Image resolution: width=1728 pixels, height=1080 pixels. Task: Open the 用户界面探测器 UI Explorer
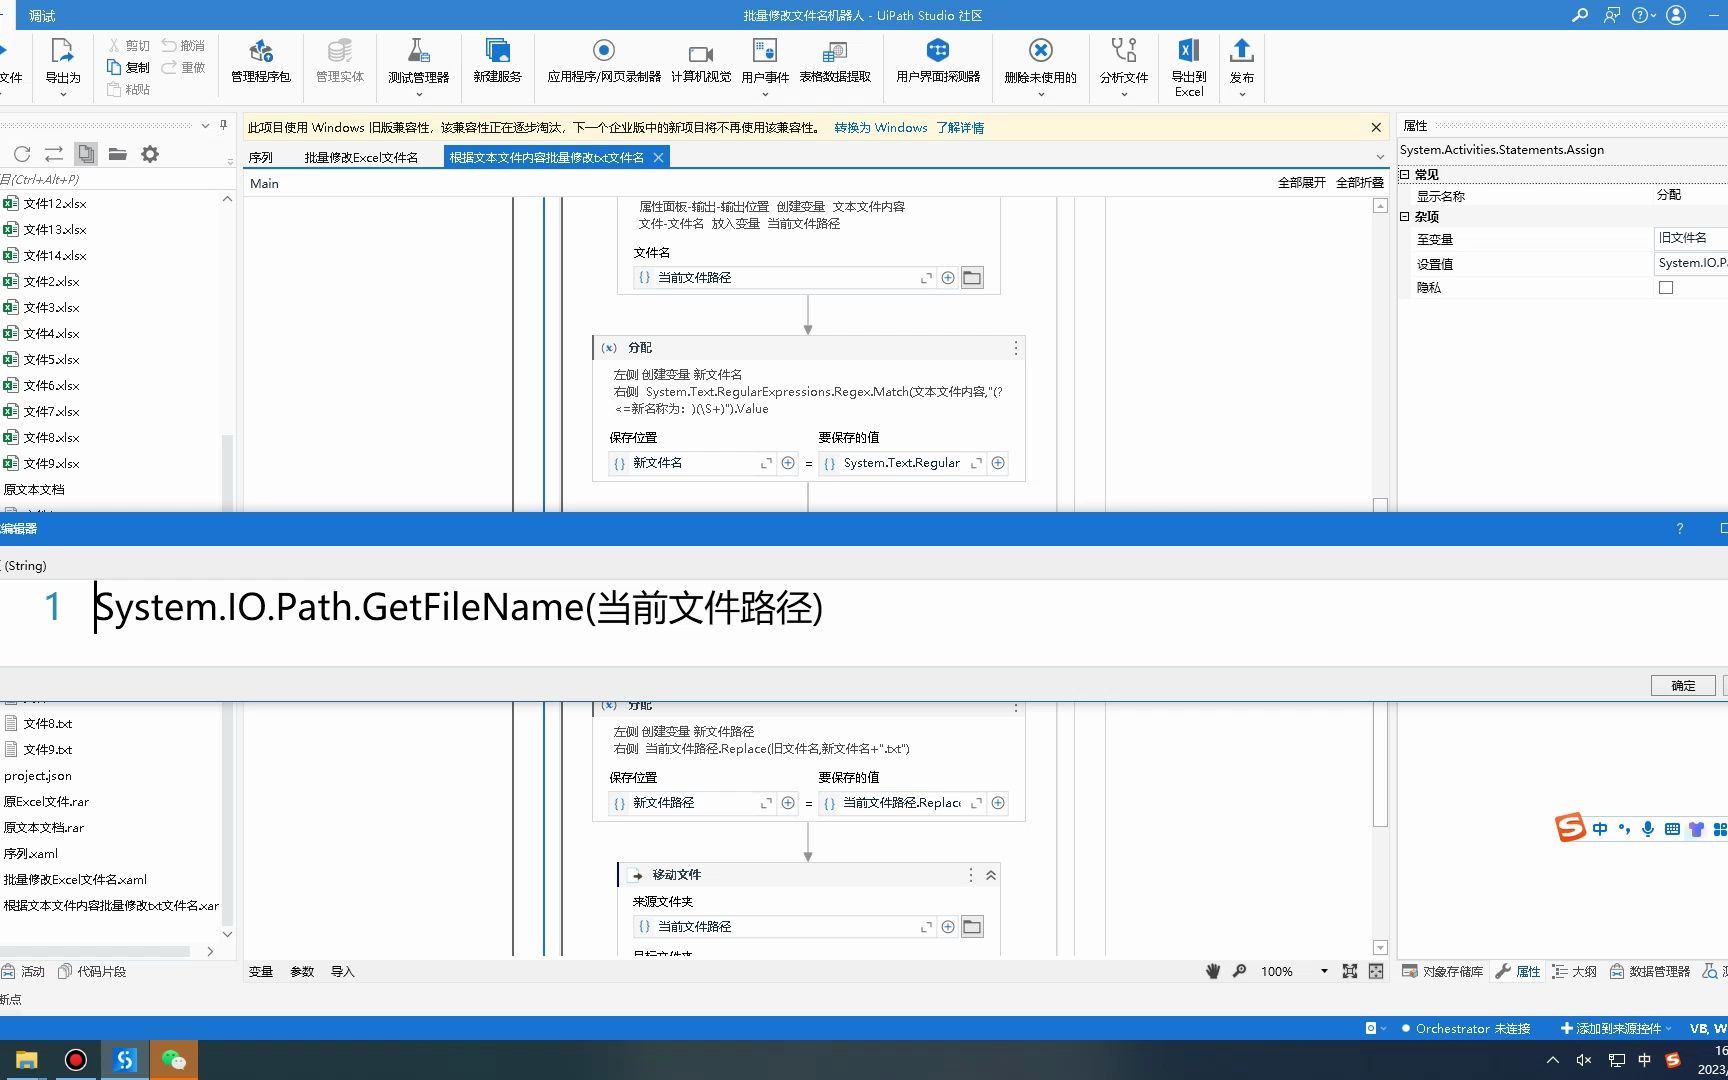click(936, 62)
